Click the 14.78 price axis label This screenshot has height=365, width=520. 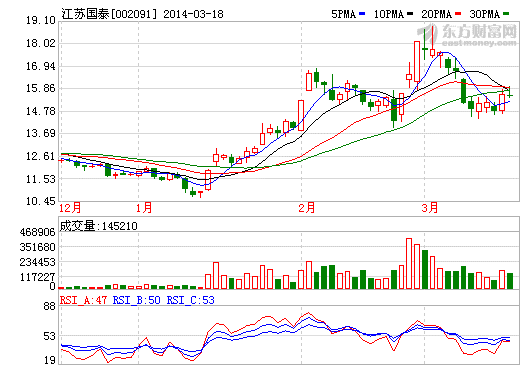pyautogui.click(x=41, y=111)
